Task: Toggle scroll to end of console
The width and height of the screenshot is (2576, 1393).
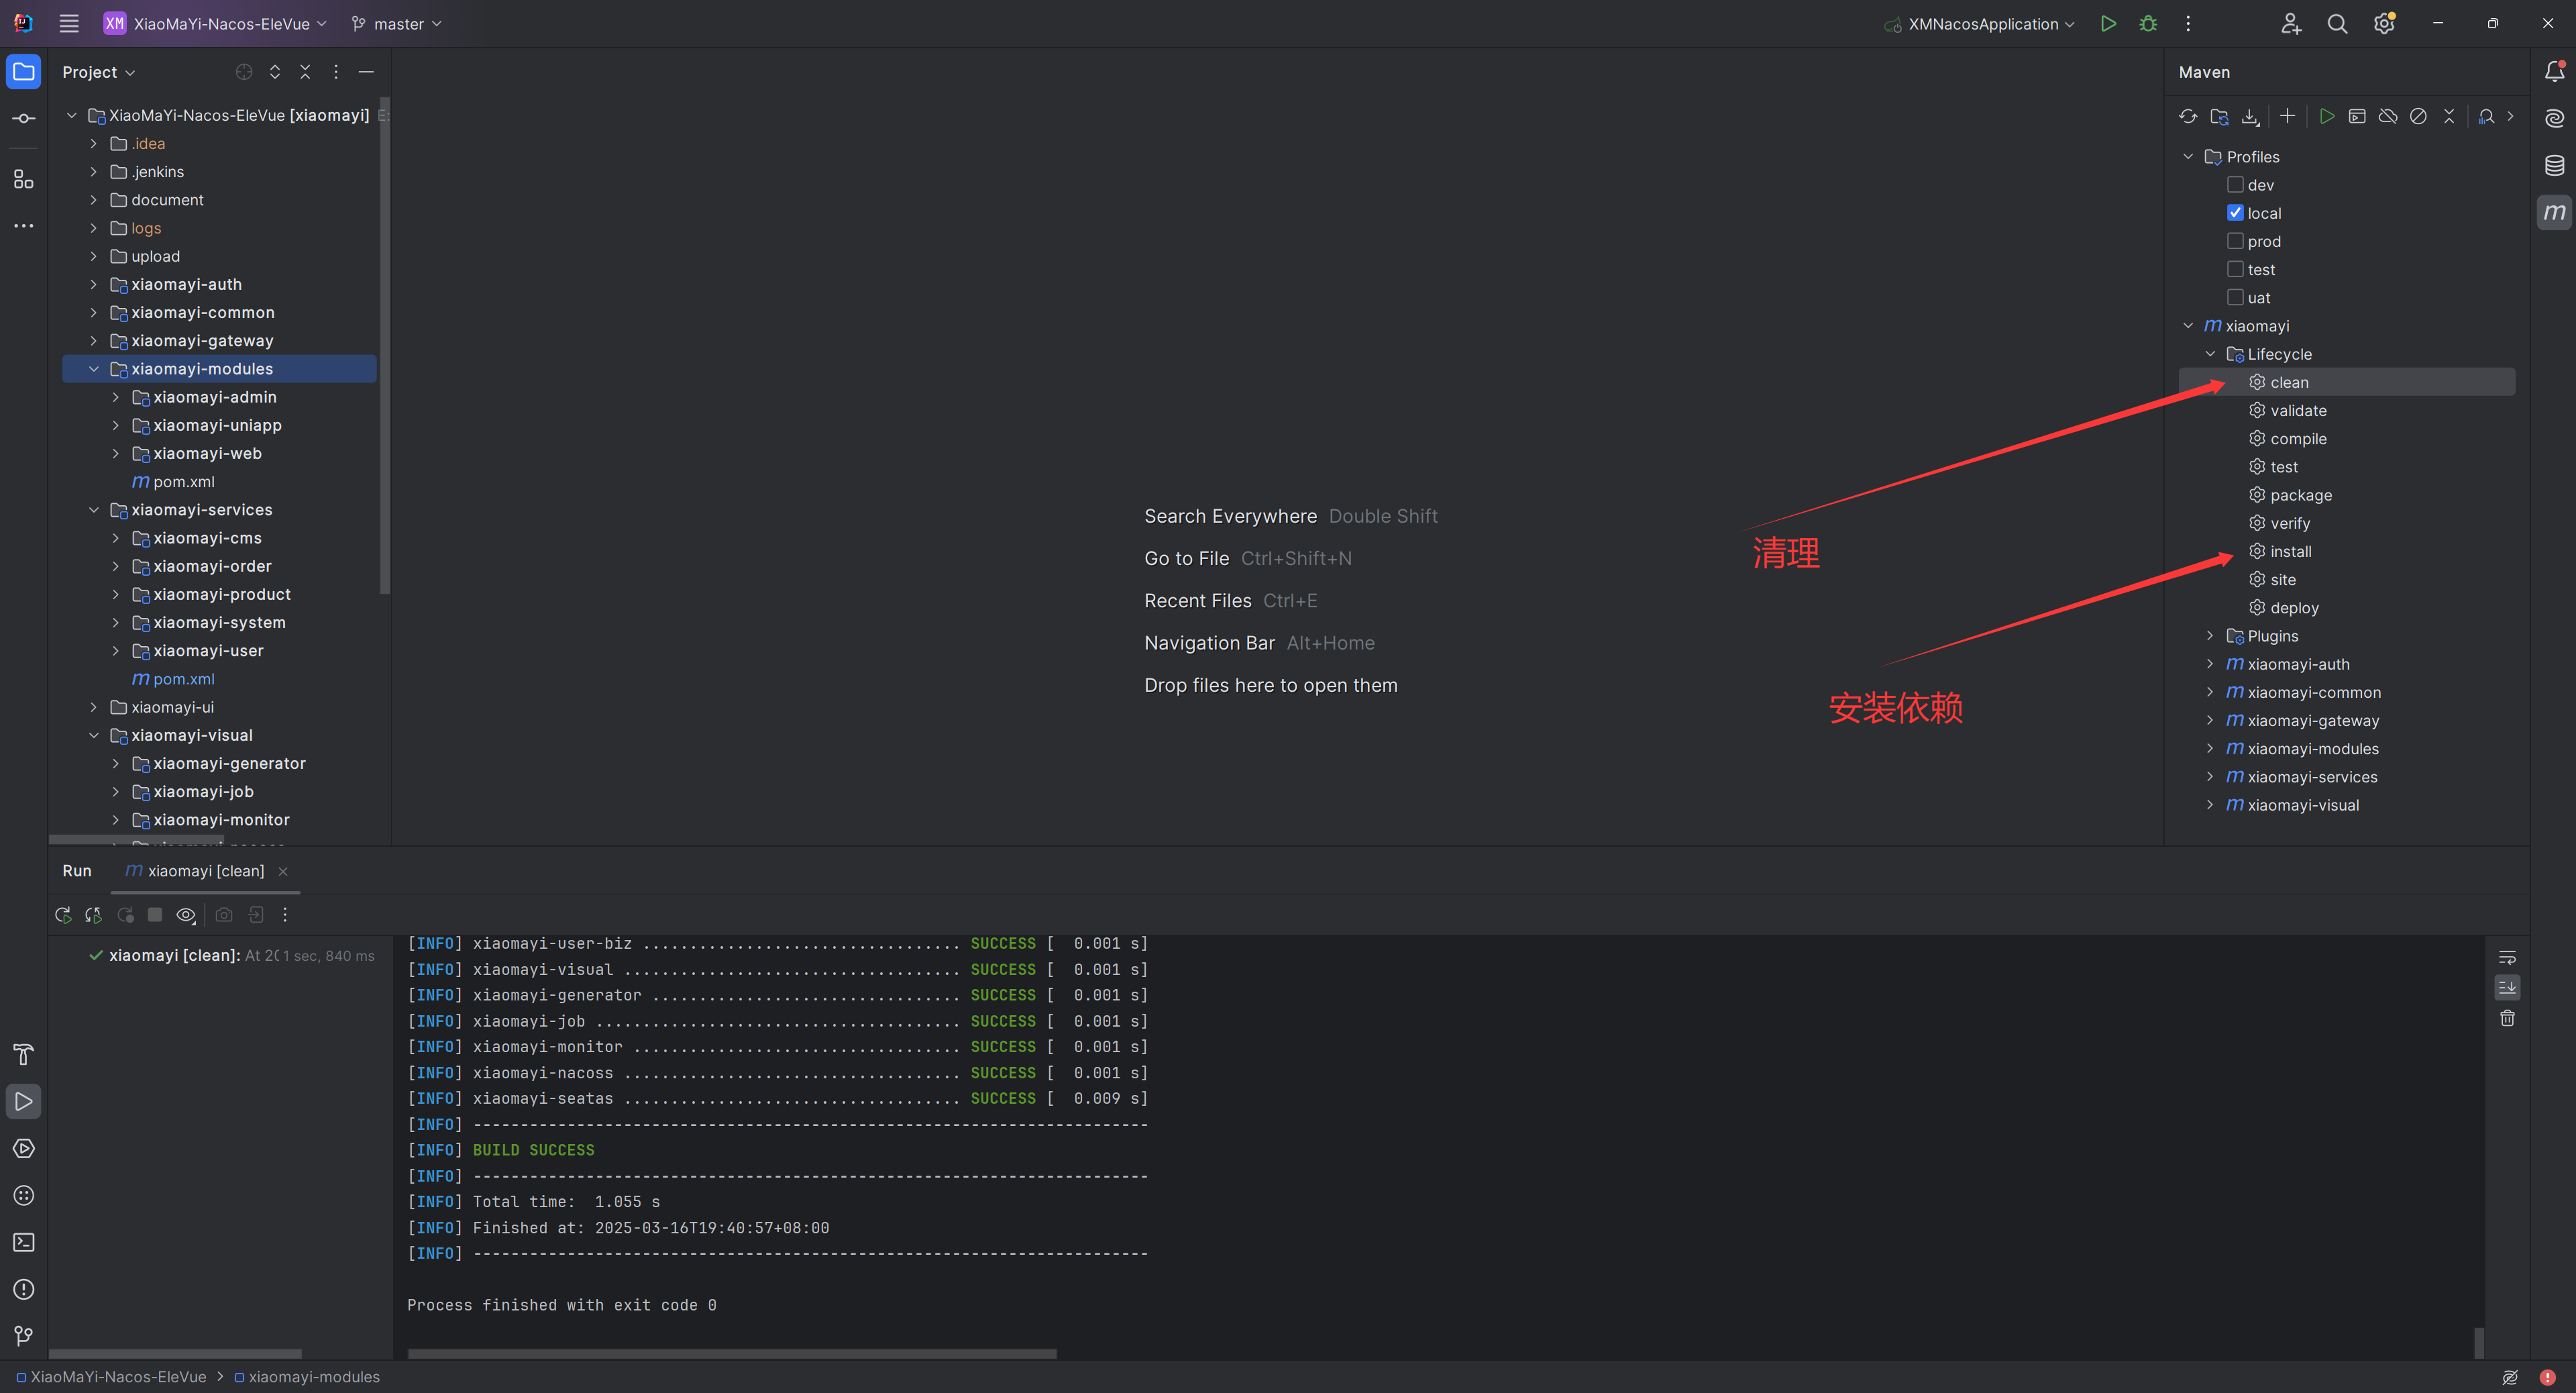Action: pos(2507,988)
